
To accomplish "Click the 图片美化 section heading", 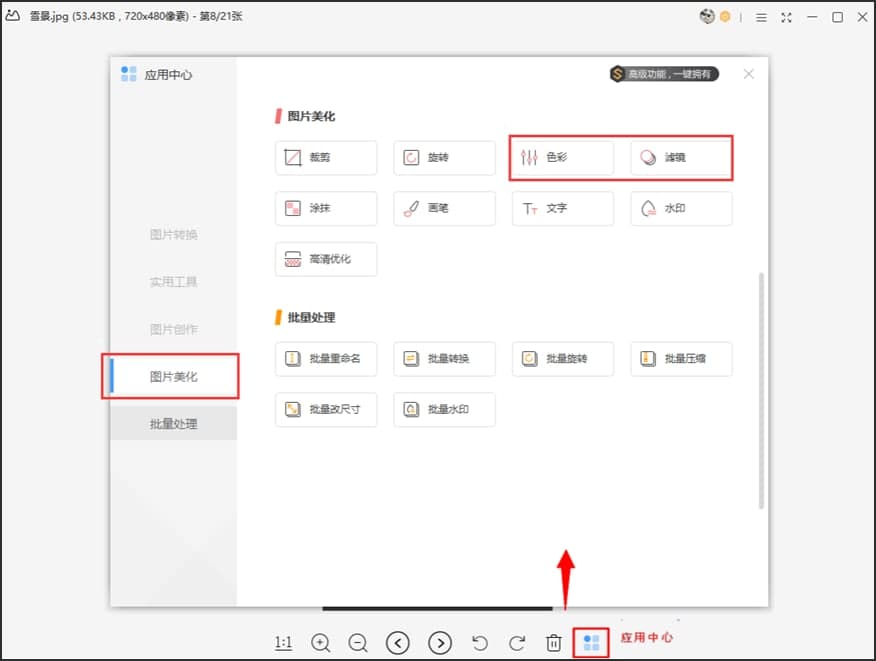I will coord(311,116).
